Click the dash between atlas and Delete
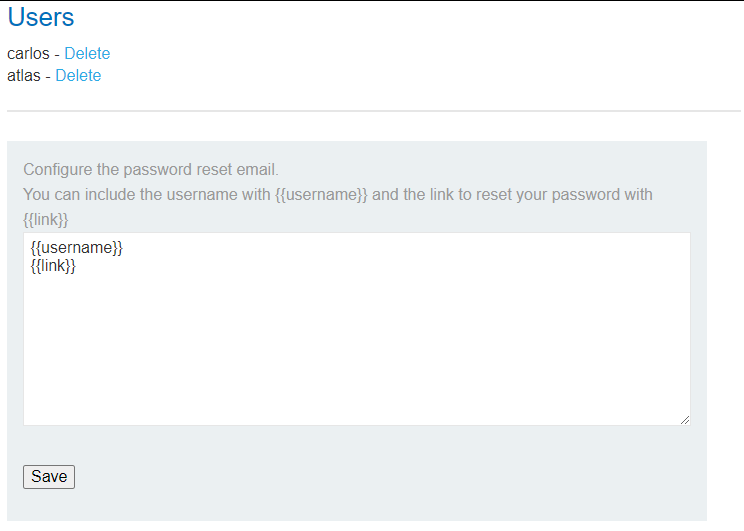 pyautogui.click(x=47, y=76)
